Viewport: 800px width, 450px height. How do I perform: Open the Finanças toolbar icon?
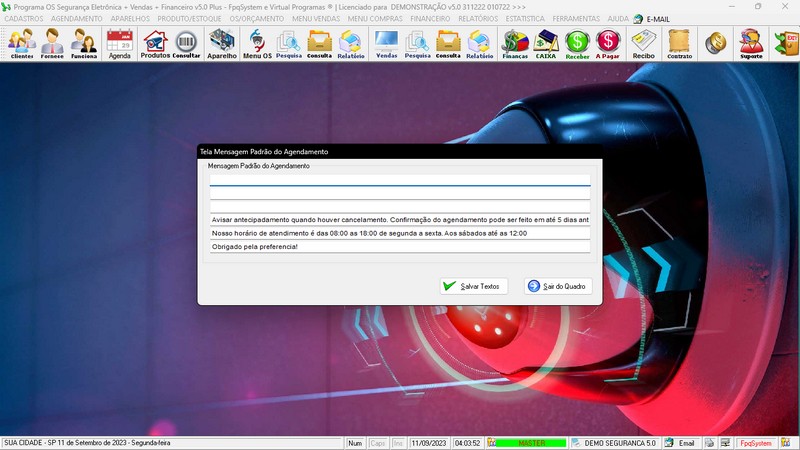514,43
